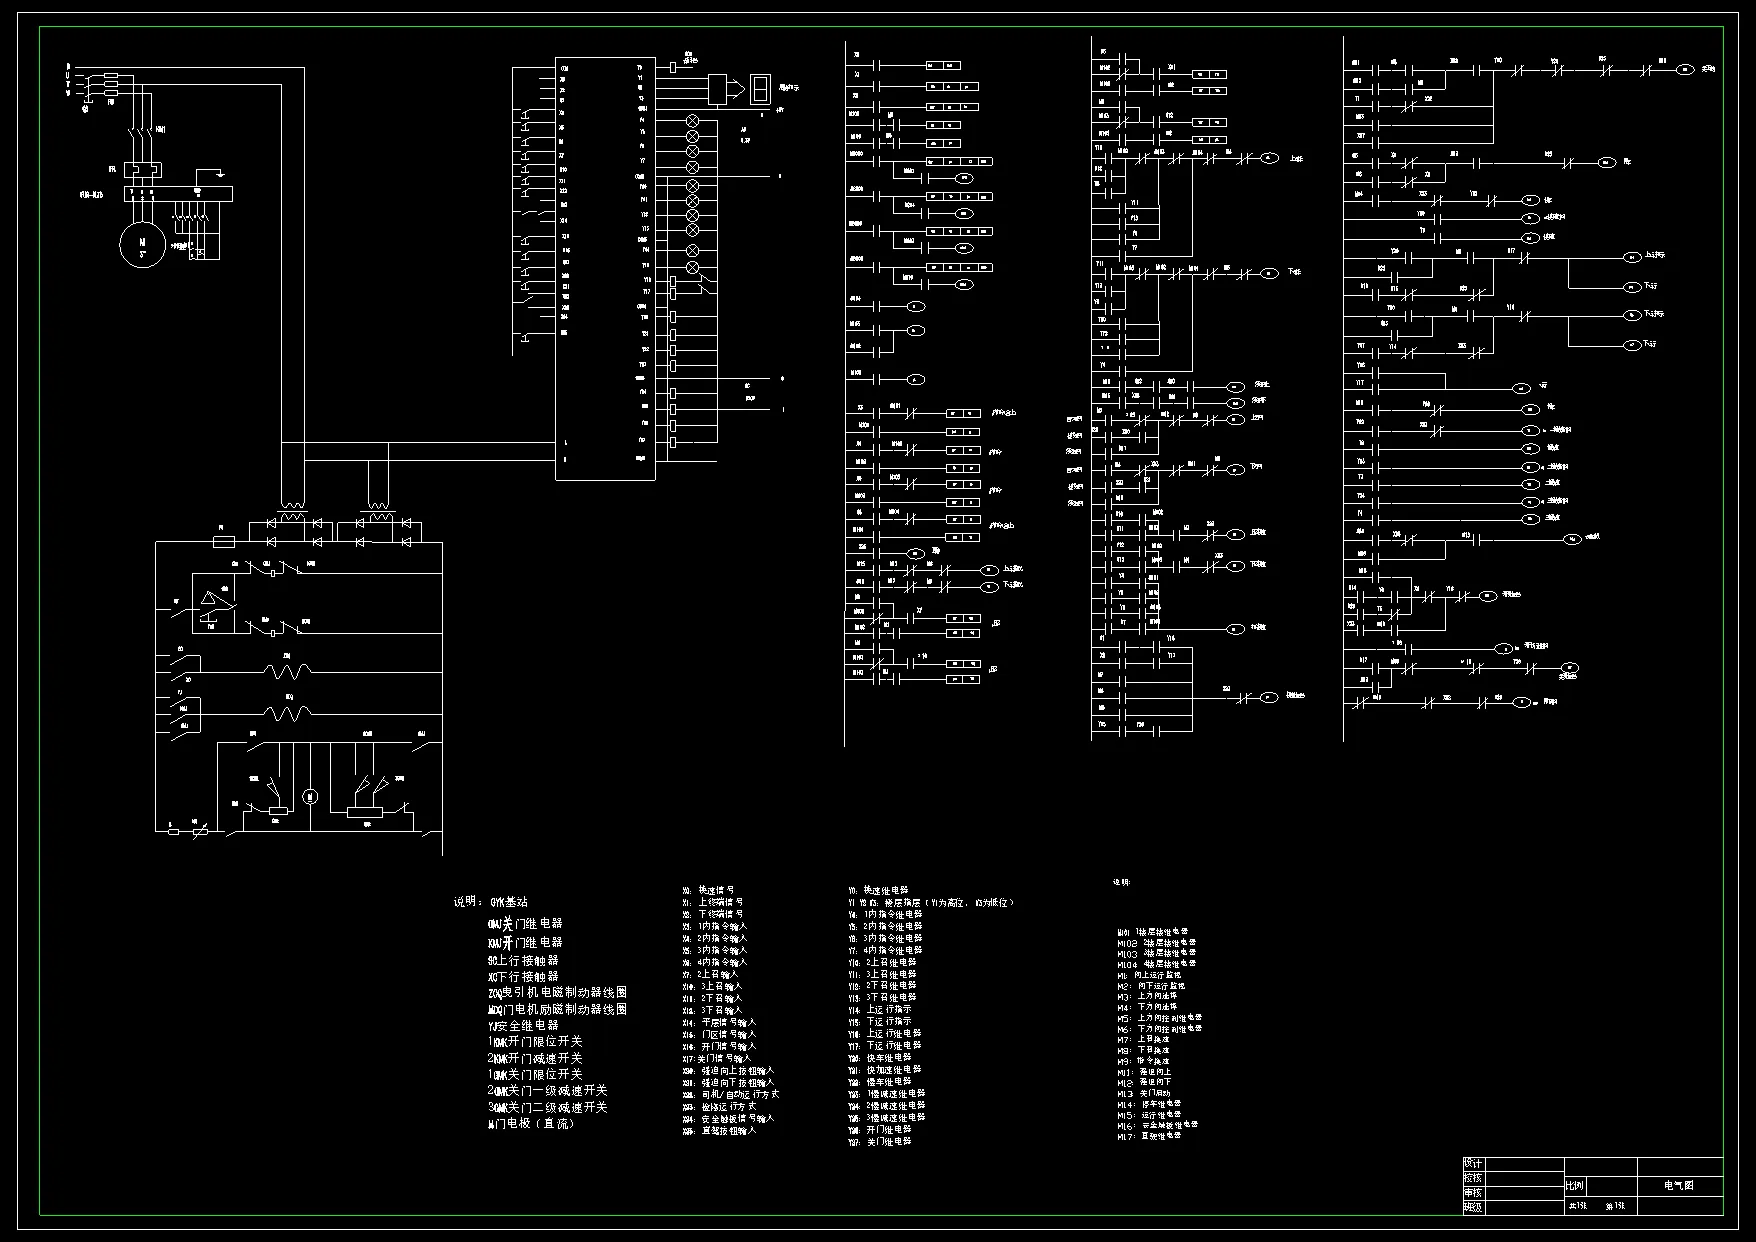Select output legend line 'Y20: 快车继电器'
Viewport: 1756px width, 1242px height.
click(x=879, y=1058)
